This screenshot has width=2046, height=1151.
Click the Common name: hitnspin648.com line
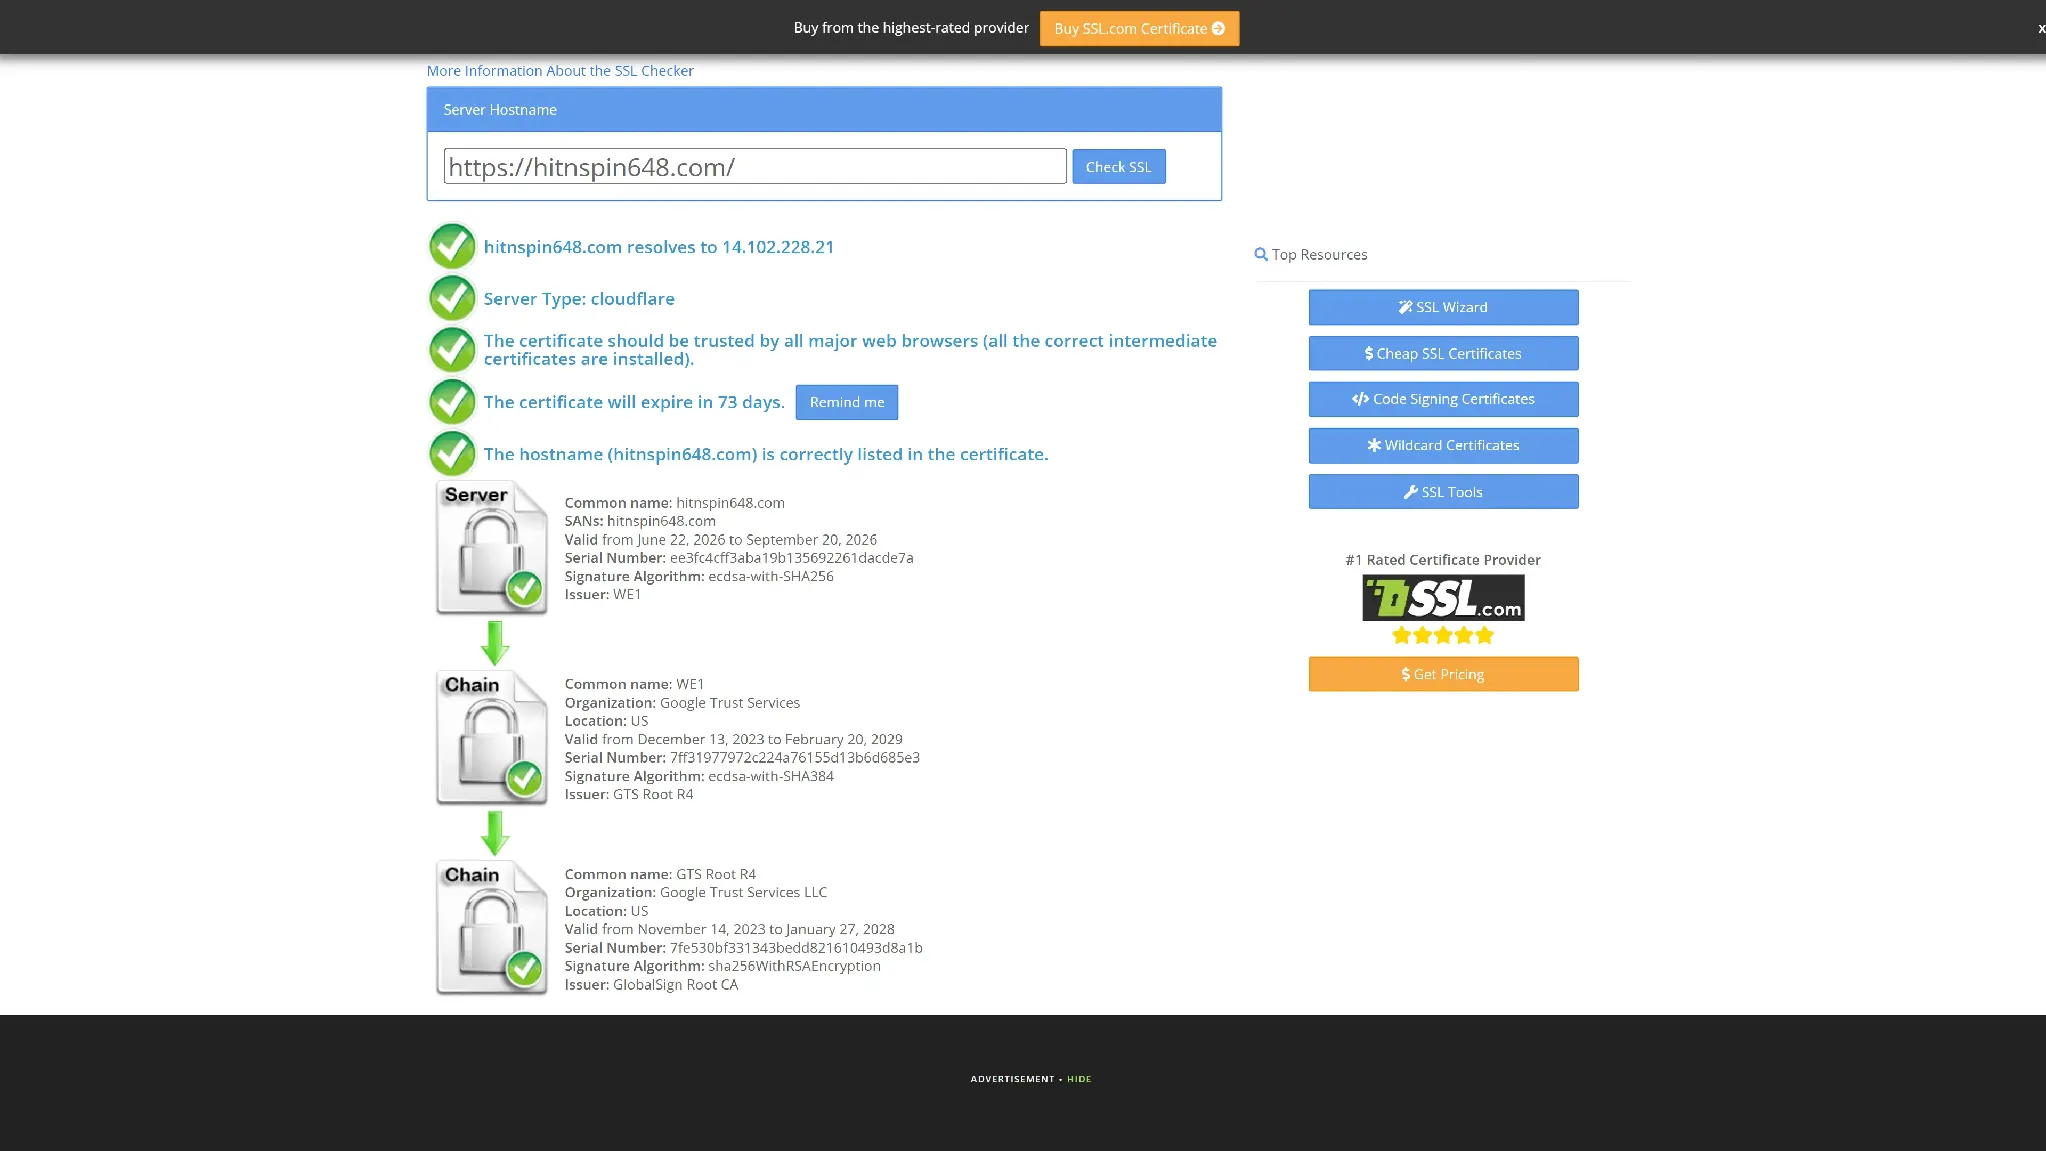(x=675, y=503)
